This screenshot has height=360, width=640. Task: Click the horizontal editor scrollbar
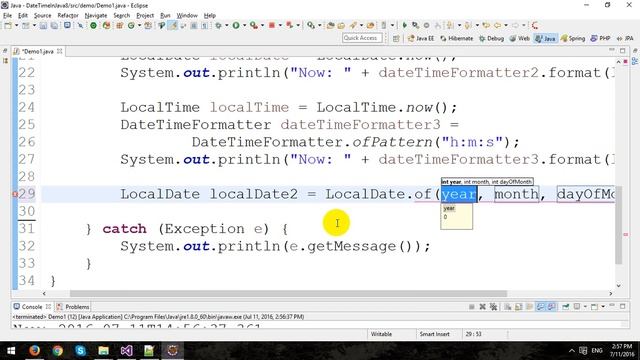(x=288, y=293)
